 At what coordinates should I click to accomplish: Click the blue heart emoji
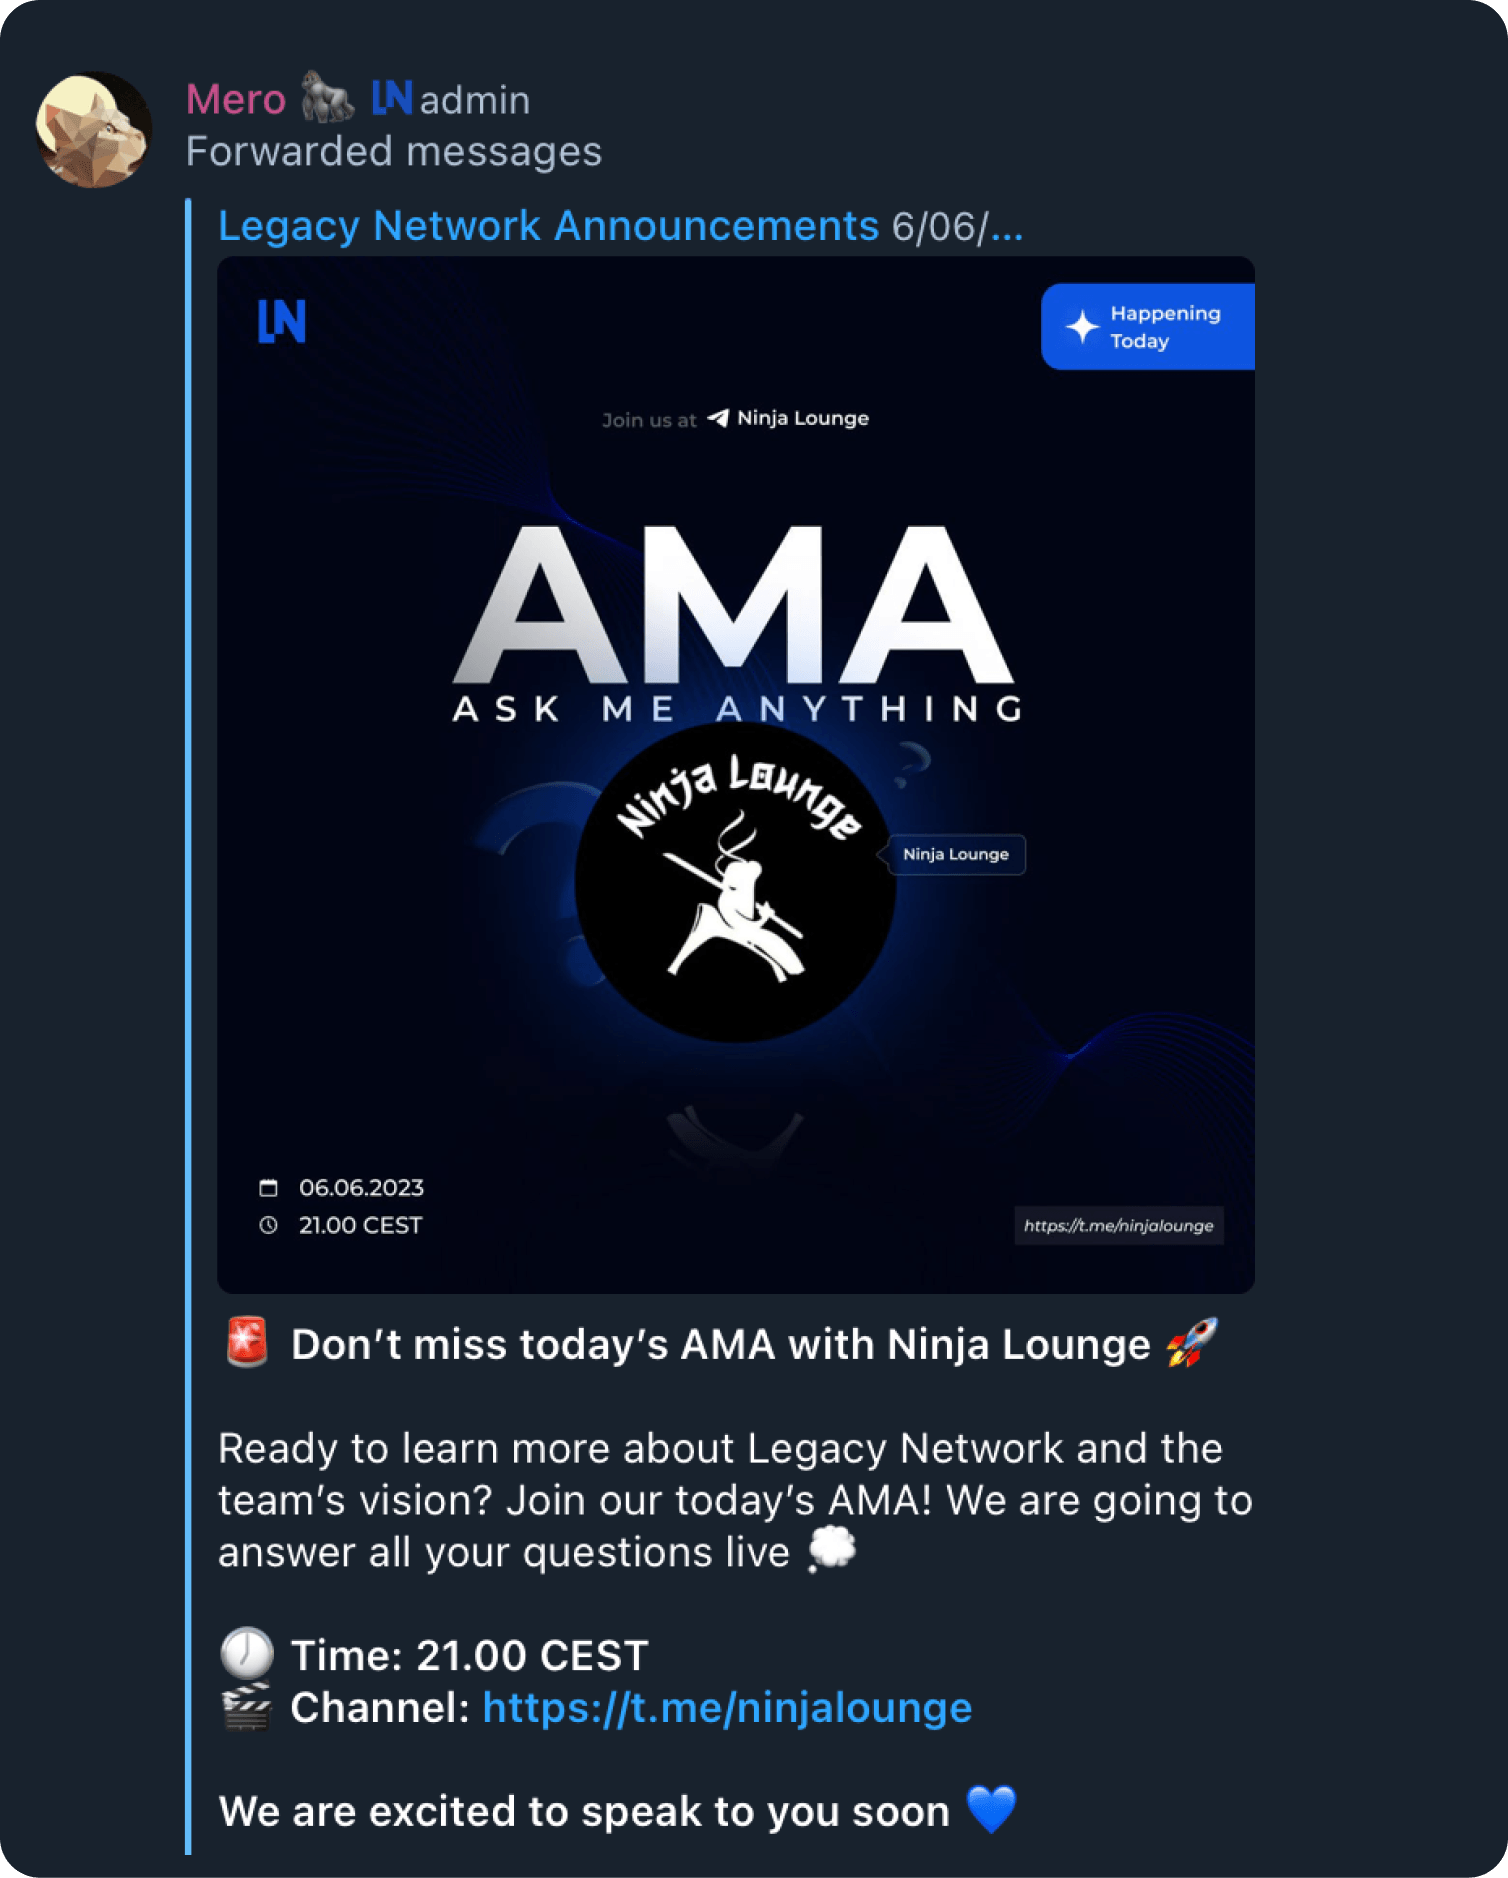[x=991, y=1810]
